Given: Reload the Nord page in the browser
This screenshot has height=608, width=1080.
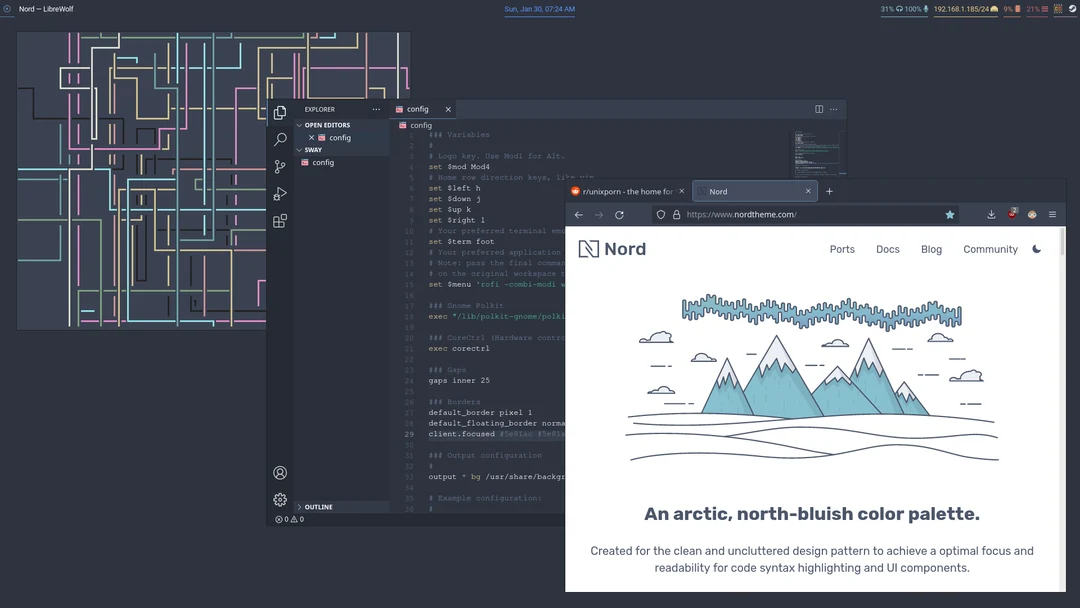Looking at the screenshot, I should tap(619, 215).
